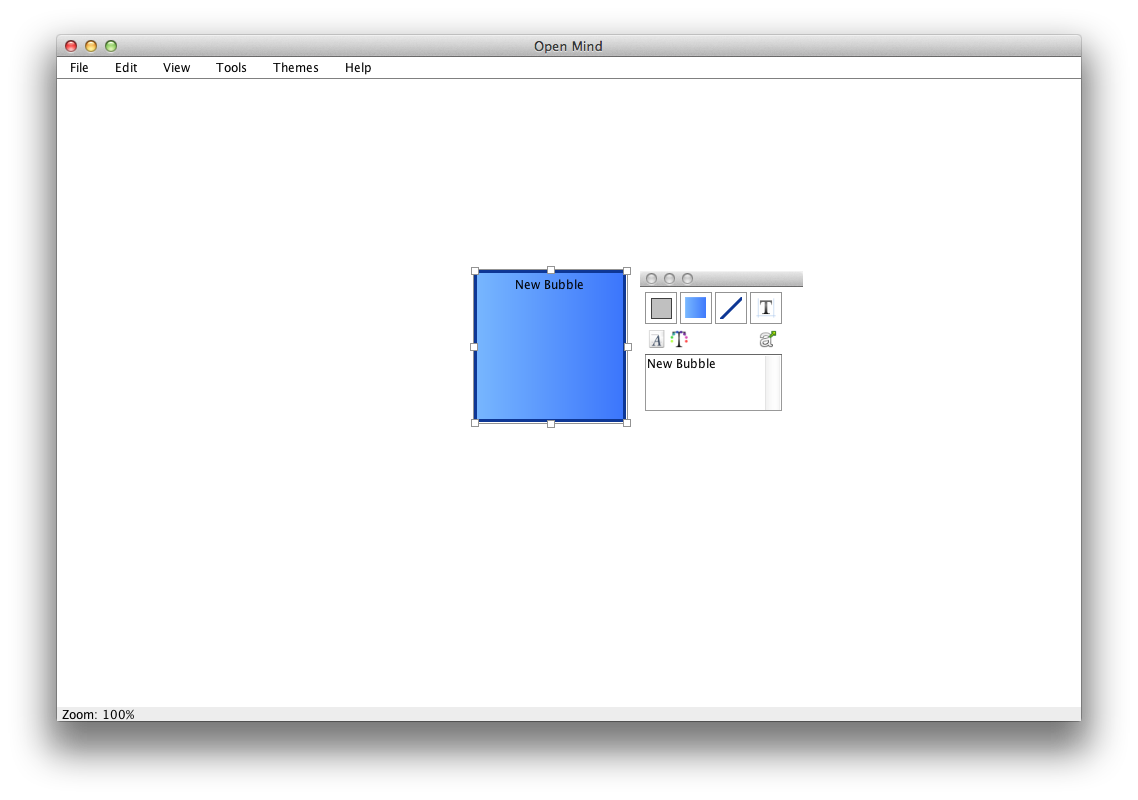Select the text box T tool
This screenshot has width=1138, height=800.
pyautogui.click(x=765, y=308)
